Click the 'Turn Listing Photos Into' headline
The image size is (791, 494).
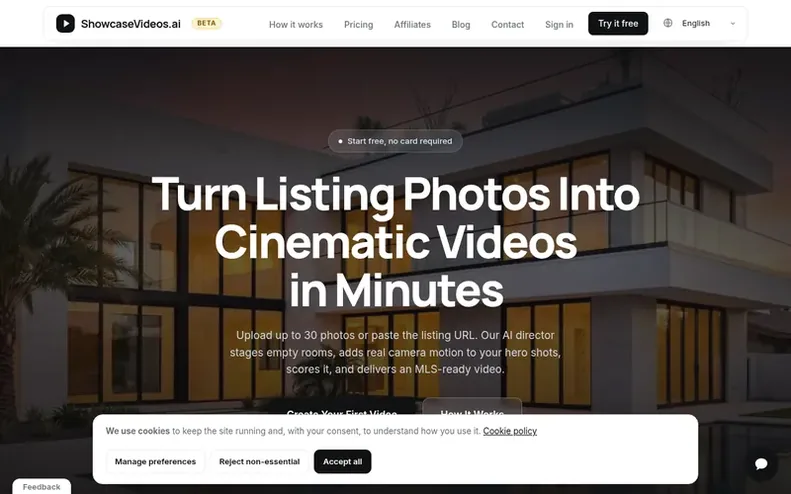click(x=396, y=194)
